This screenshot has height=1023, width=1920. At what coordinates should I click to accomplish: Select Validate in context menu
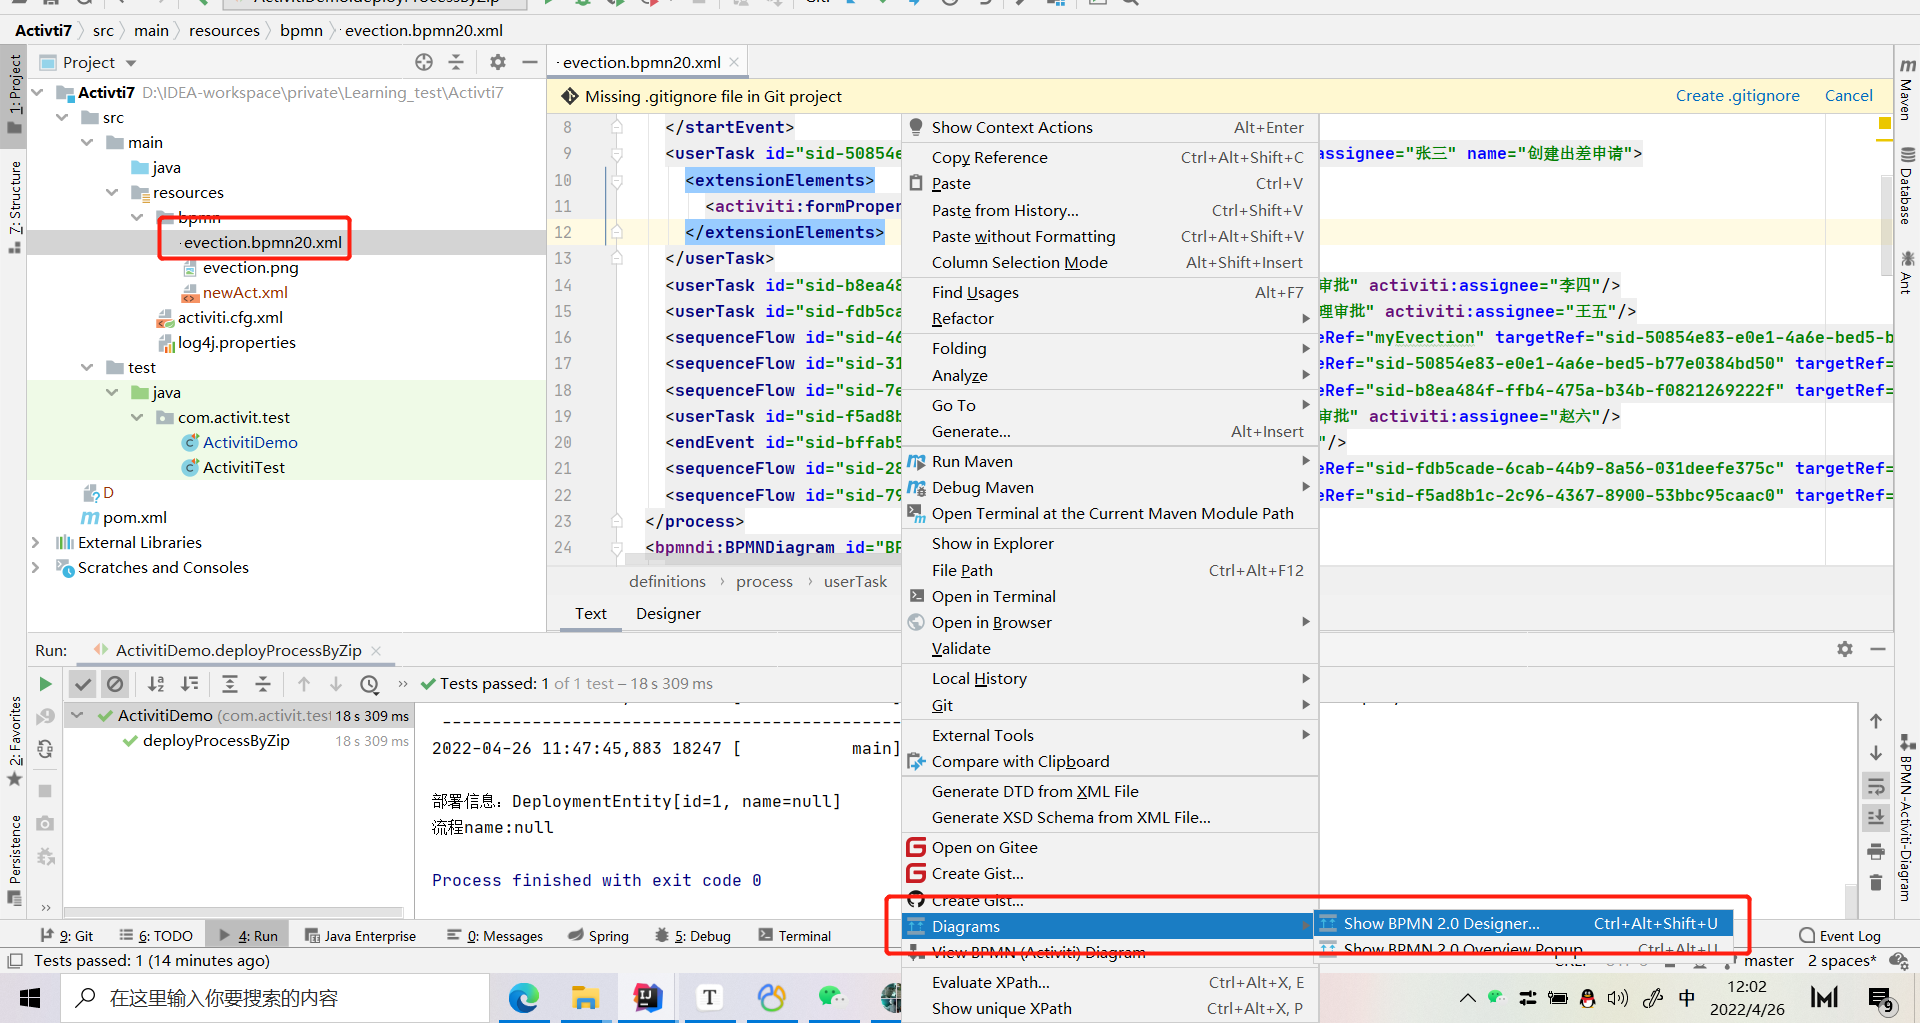pos(1110,649)
